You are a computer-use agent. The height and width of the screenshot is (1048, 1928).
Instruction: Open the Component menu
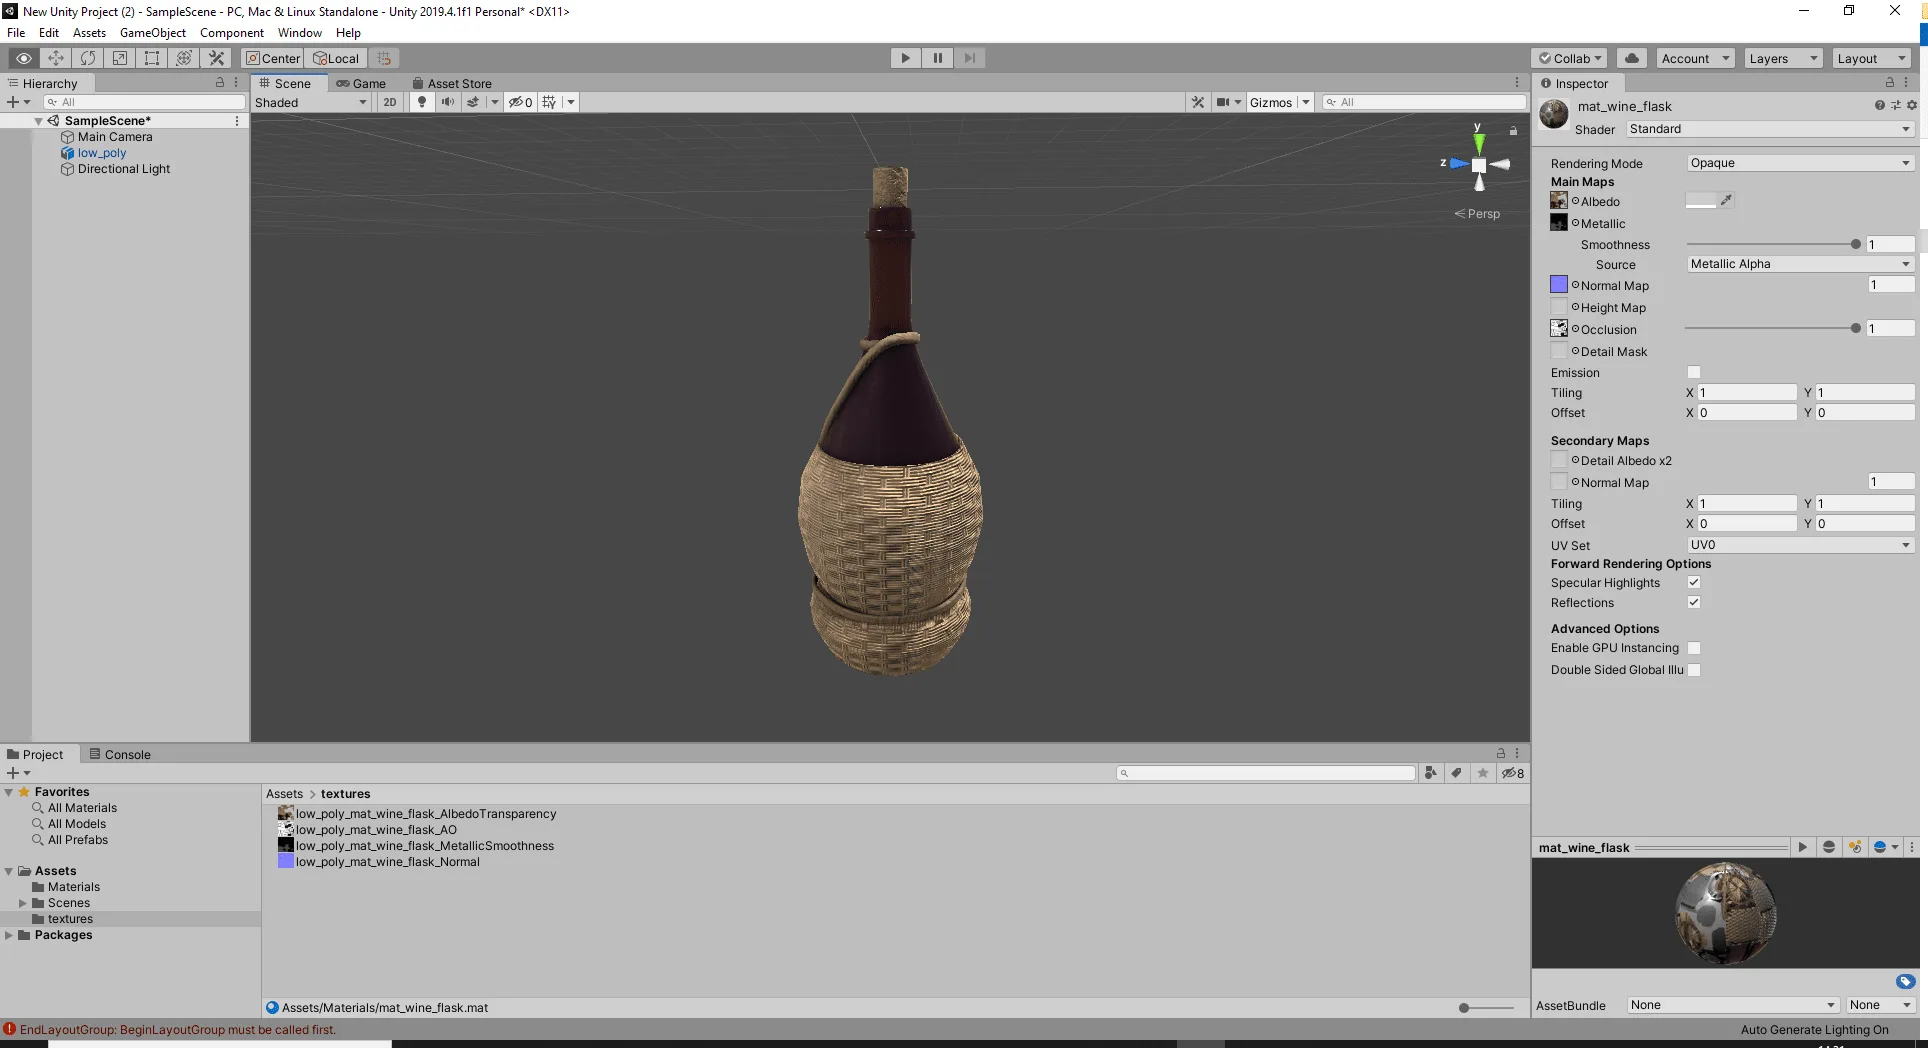tap(231, 33)
